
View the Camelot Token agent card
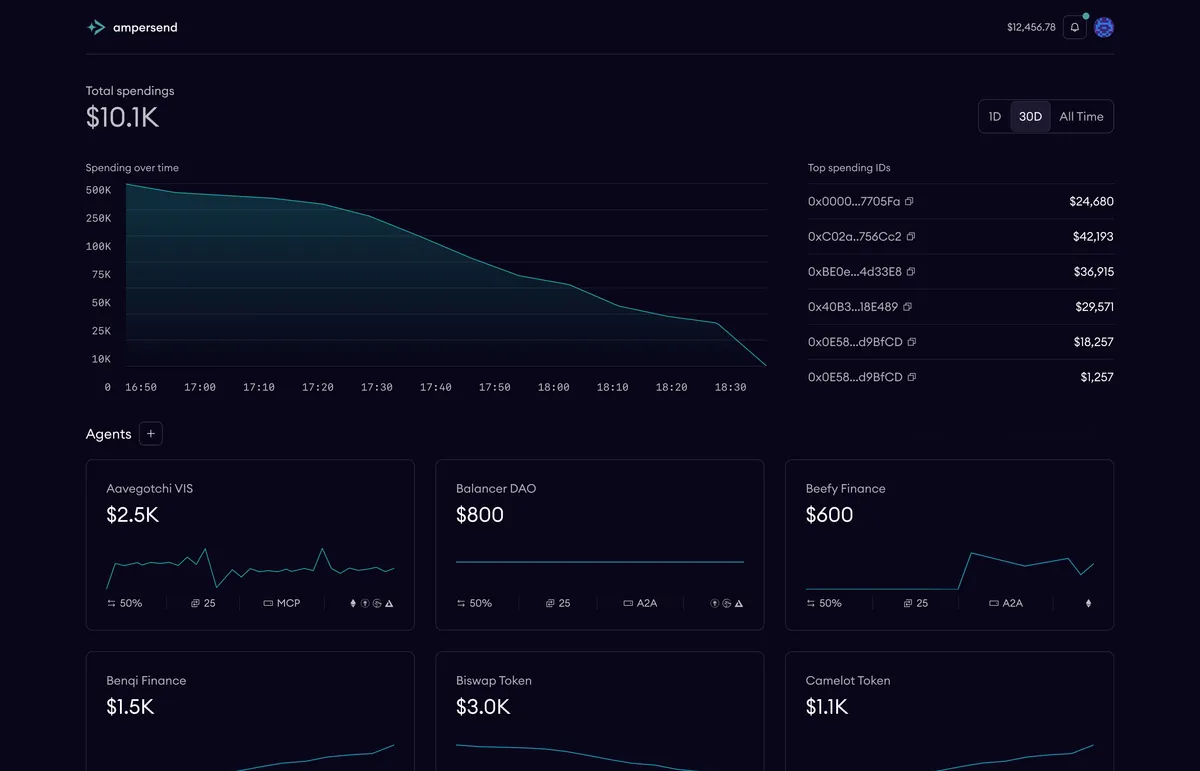[949, 710]
